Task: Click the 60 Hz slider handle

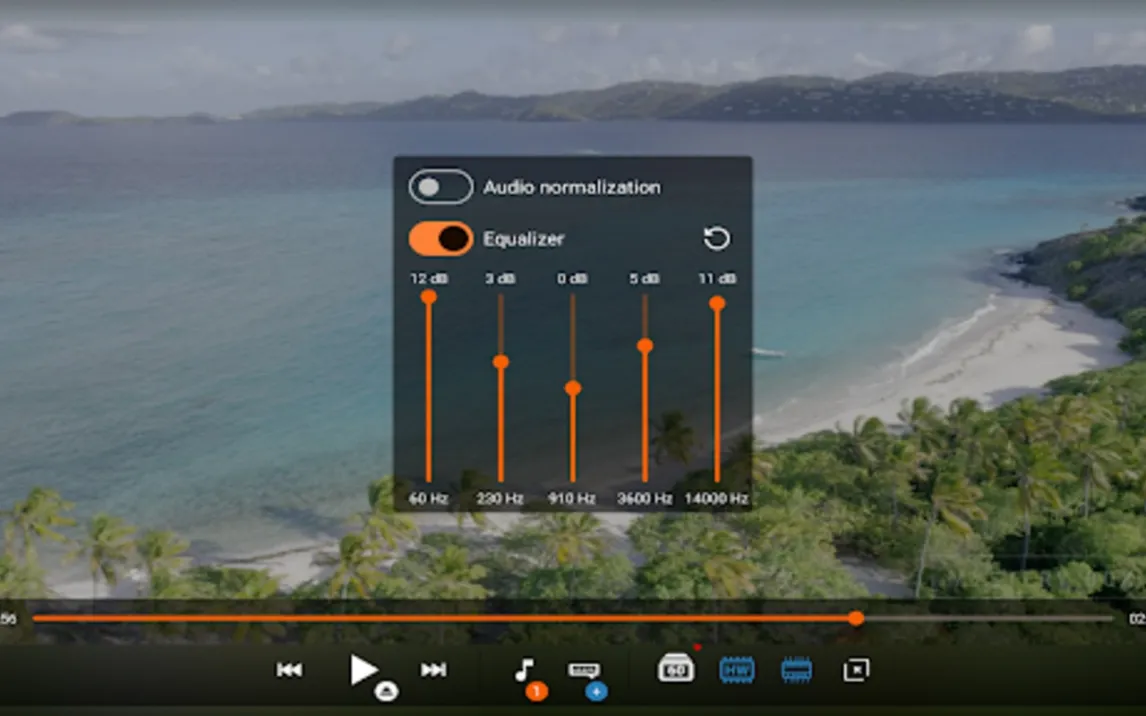Action: (428, 297)
